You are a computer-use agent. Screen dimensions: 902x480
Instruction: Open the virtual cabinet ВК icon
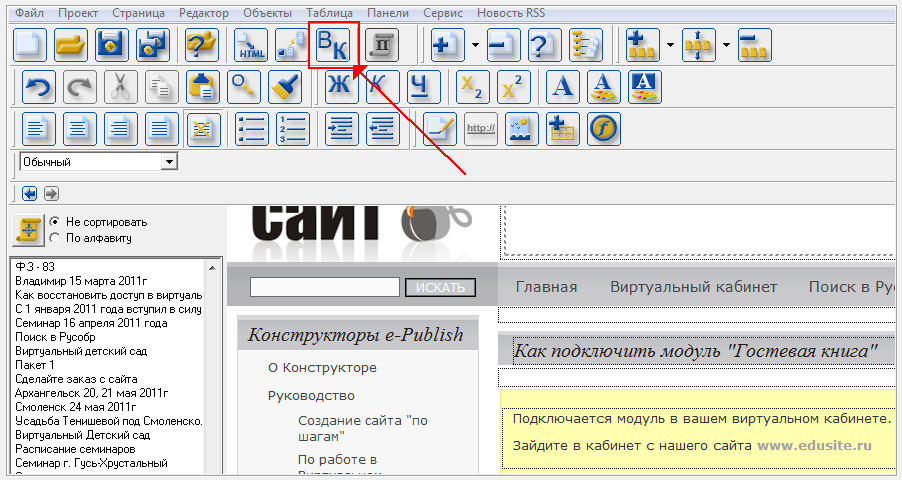pyautogui.click(x=334, y=45)
